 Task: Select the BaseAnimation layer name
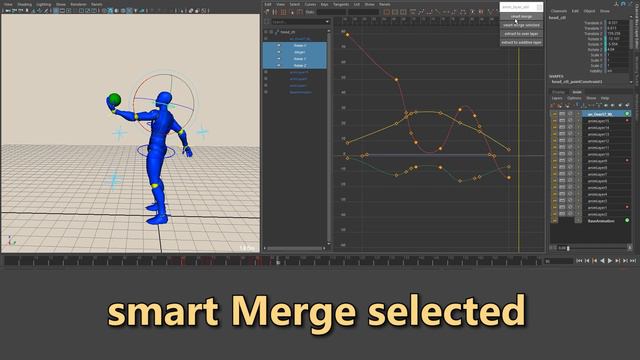click(x=601, y=221)
